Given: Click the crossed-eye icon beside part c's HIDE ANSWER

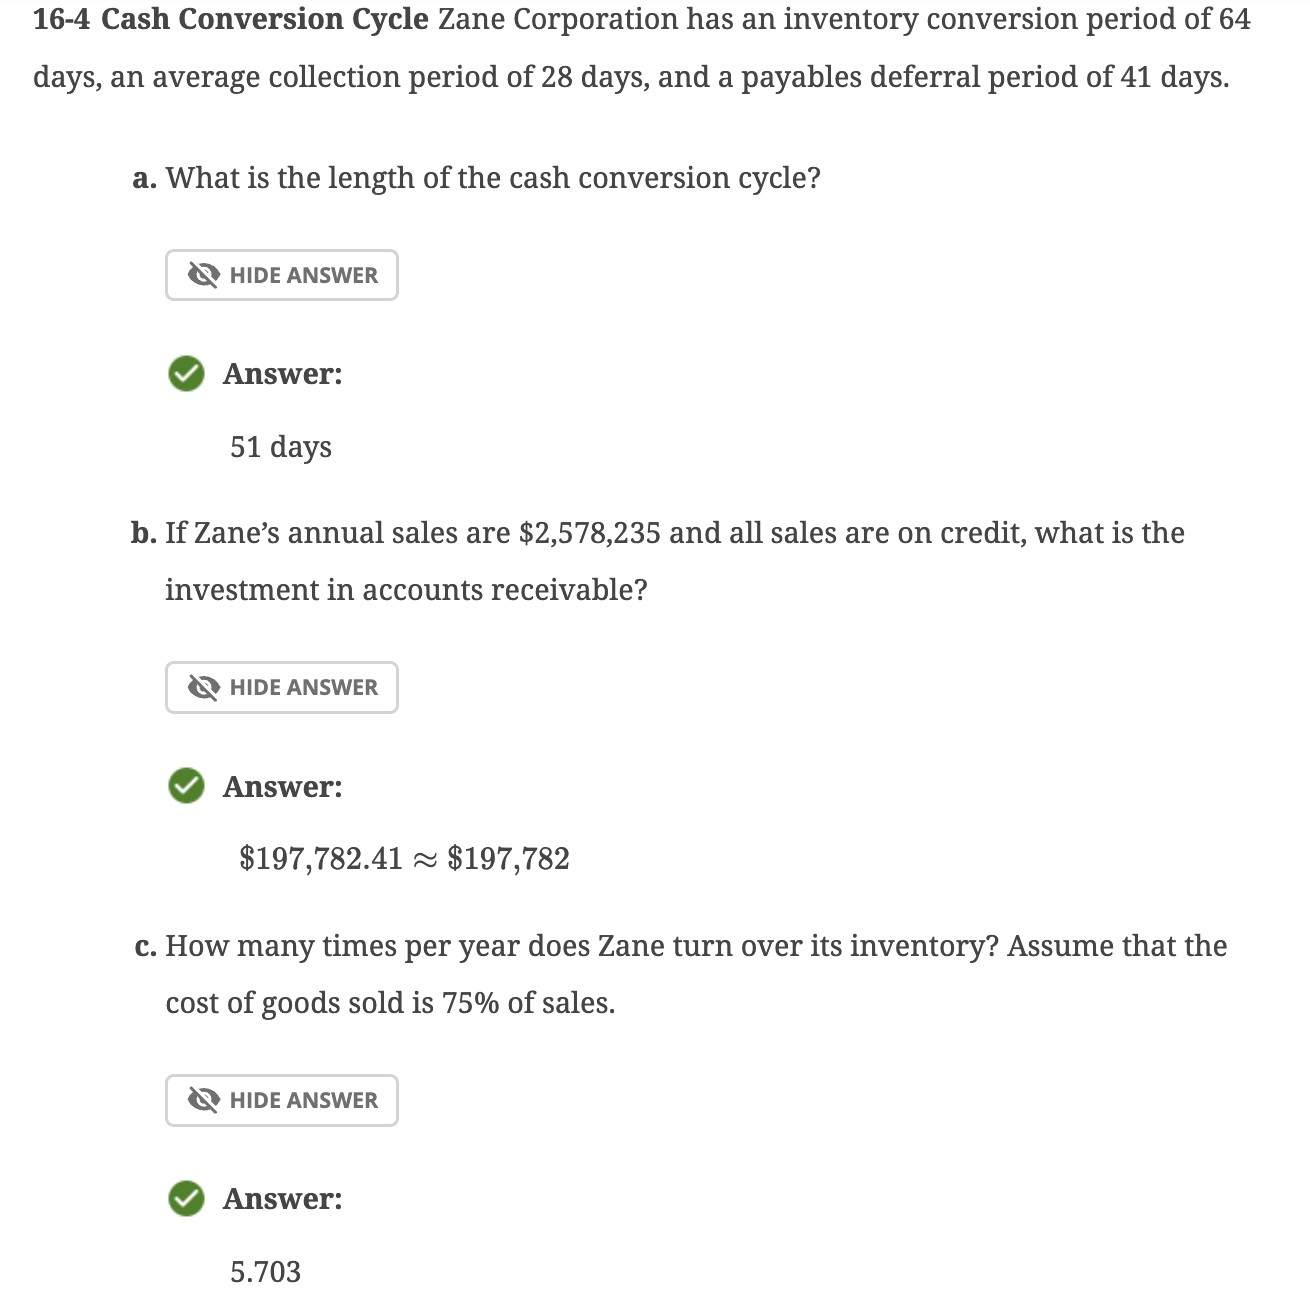Looking at the screenshot, I should [x=204, y=1100].
